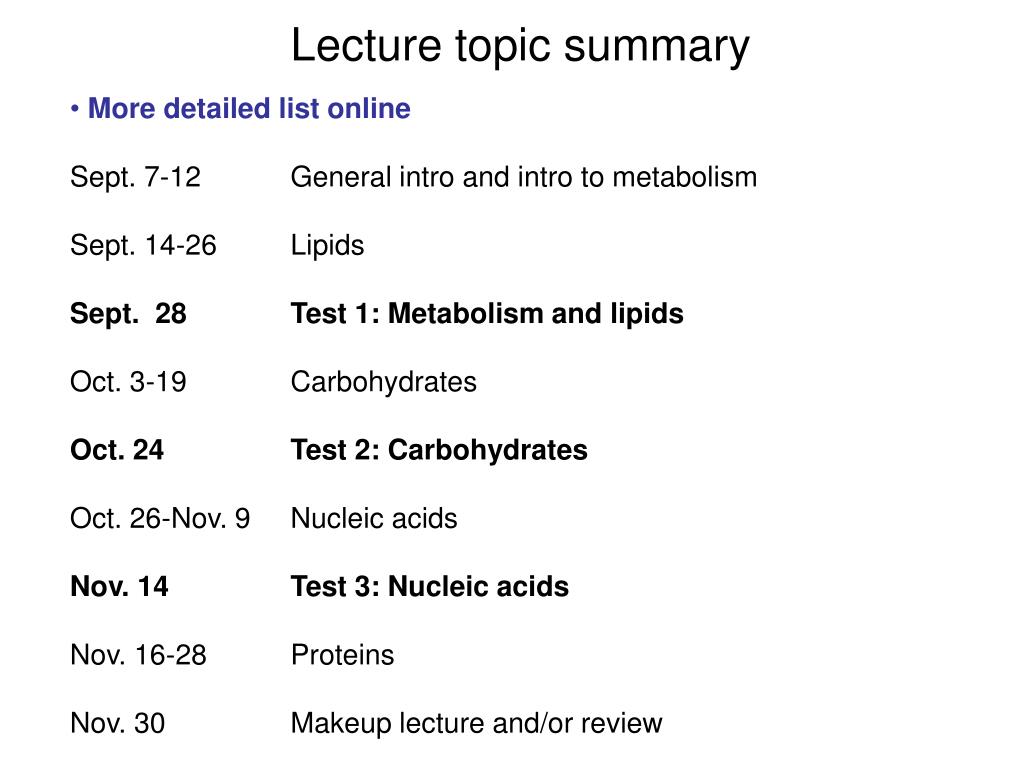Select the 'Oct. 26-Nov. 9' date range
Image resolution: width=1024 pixels, height=768 pixels.
point(160,519)
